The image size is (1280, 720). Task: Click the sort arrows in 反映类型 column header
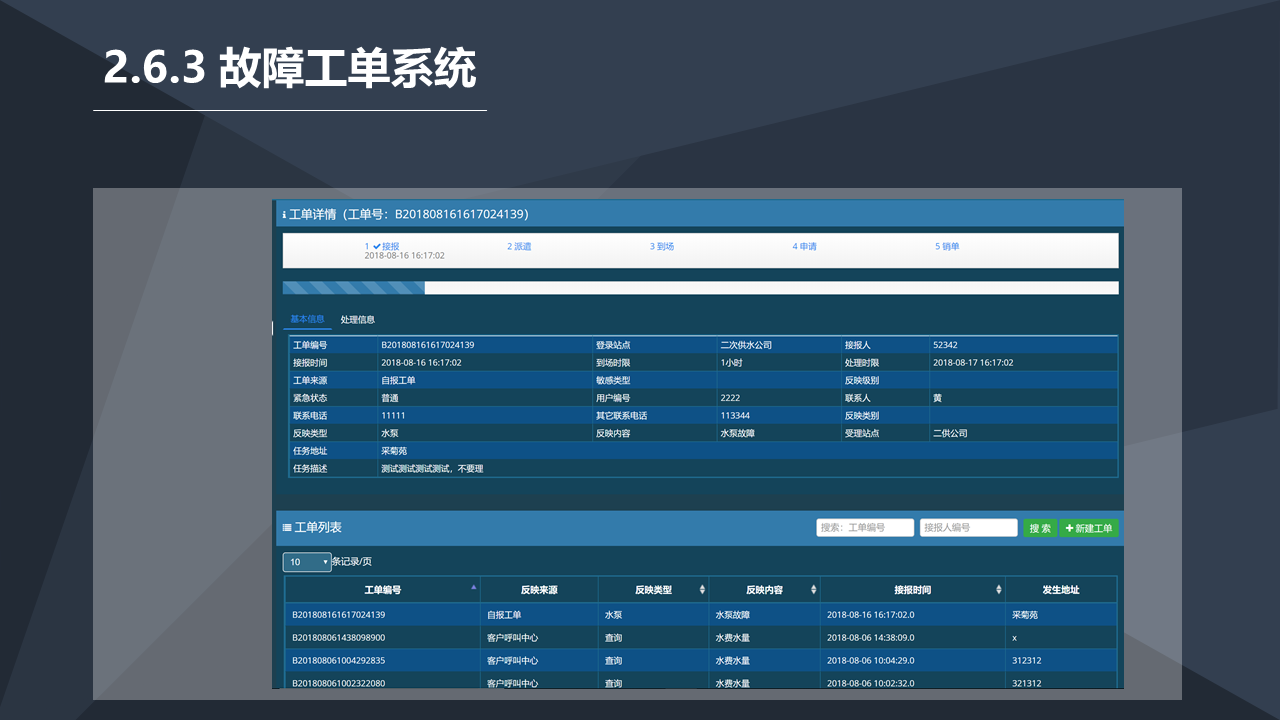tap(702, 590)
